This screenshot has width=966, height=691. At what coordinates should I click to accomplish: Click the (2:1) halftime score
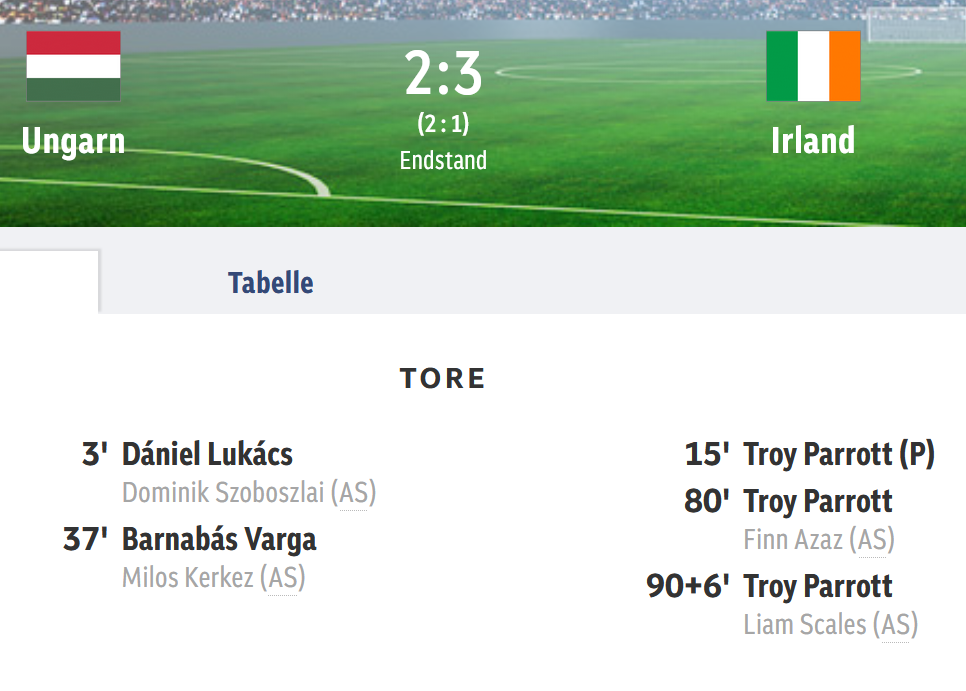click(x=443, y=124)
